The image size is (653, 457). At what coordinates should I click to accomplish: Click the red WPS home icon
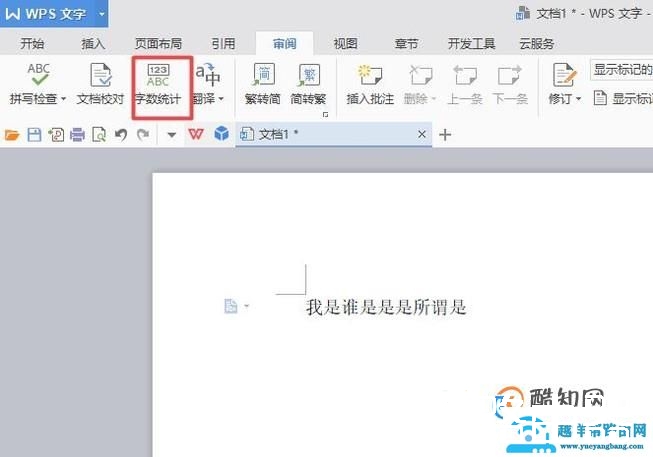point(196,134)
